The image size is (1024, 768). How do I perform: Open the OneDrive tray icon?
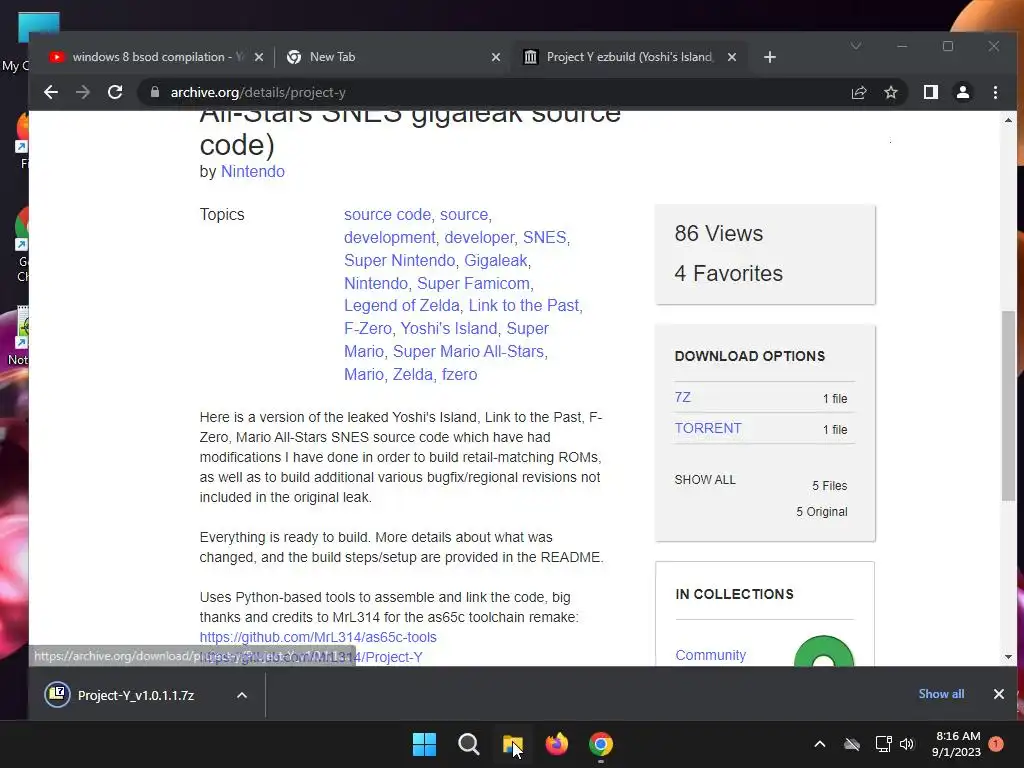click(852, 744)
